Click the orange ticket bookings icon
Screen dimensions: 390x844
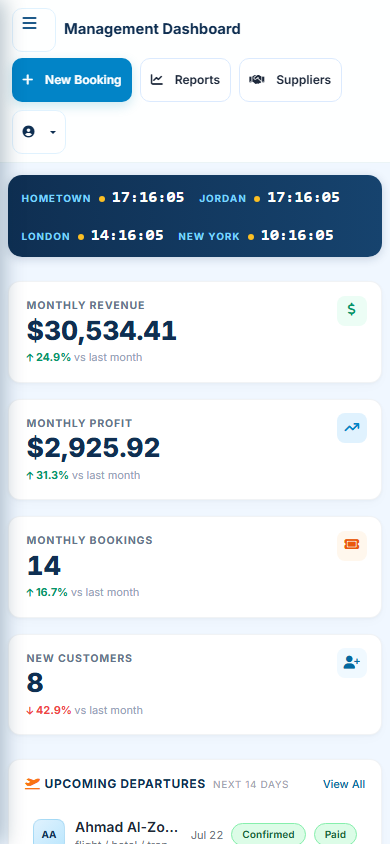(352, 545)
